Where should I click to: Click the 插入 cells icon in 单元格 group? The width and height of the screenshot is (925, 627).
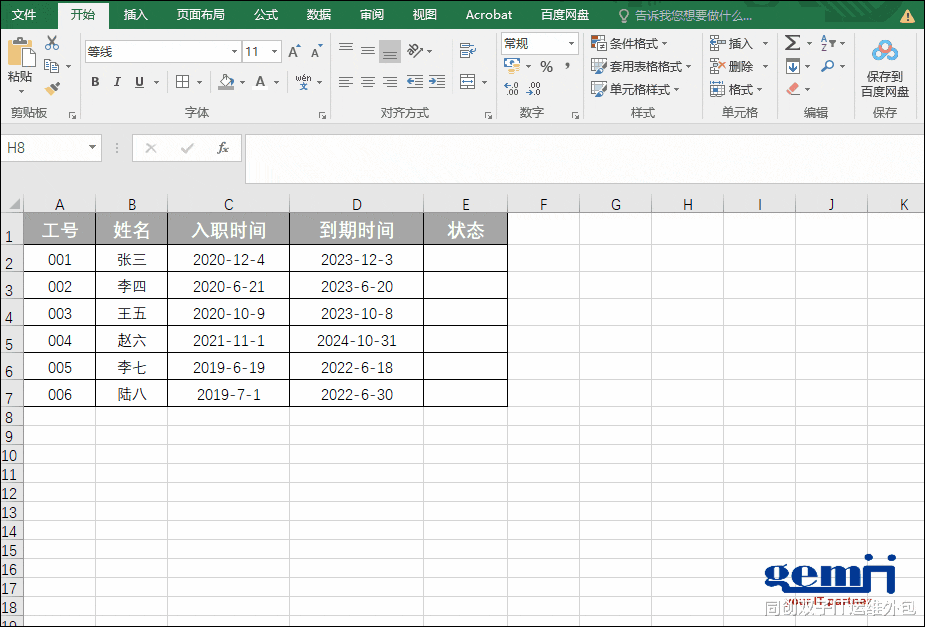(x=715, y=43)
